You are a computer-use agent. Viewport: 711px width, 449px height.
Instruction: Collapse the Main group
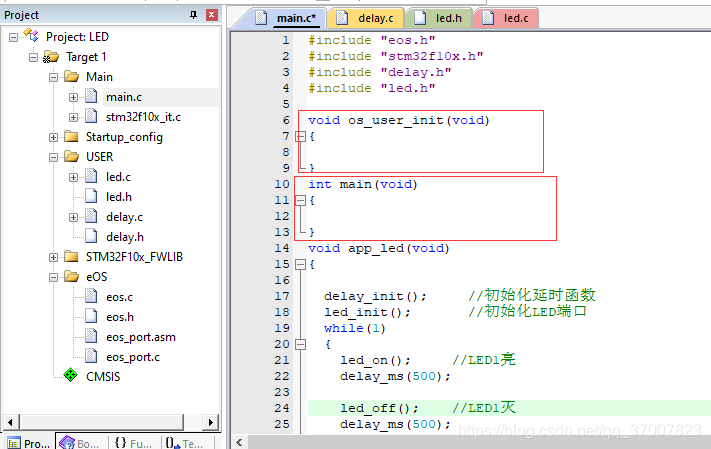(x=54, y=77)
